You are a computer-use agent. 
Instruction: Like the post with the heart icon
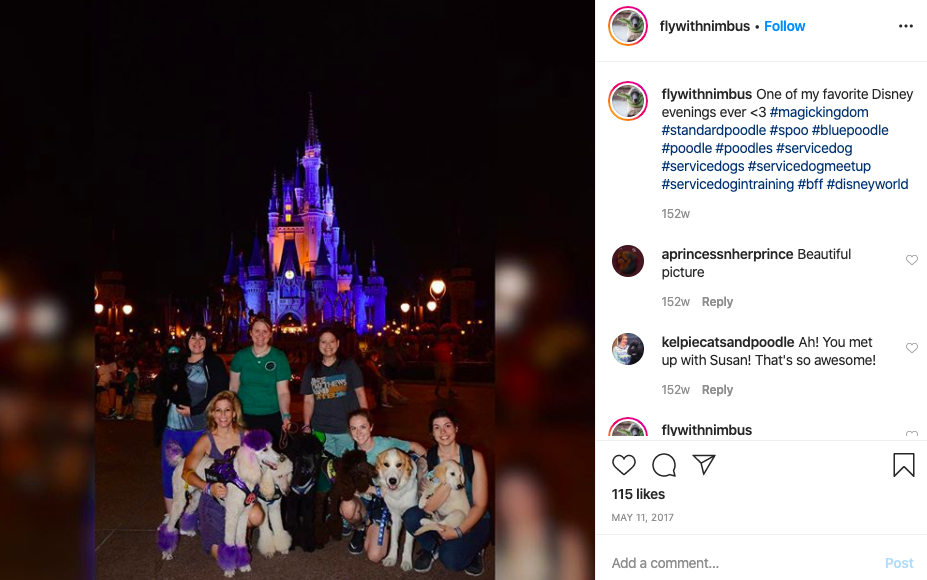624,465
